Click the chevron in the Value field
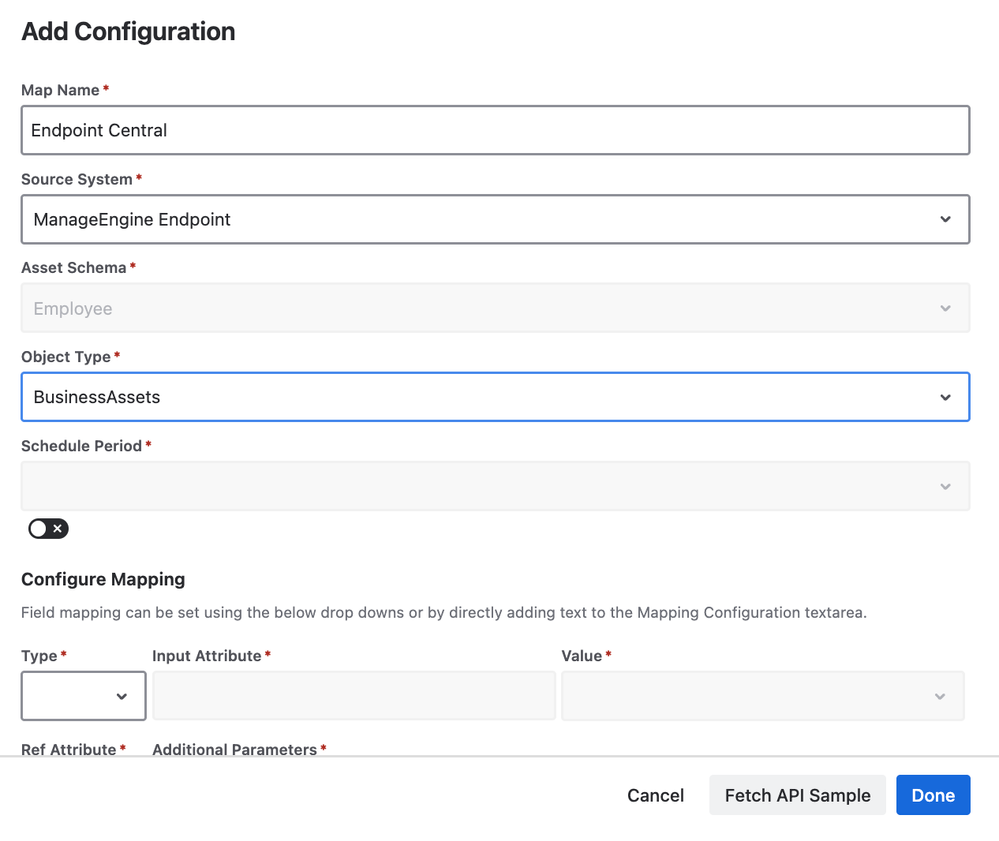The height and width of the screenshot is (841, 999). click(939, 697)
